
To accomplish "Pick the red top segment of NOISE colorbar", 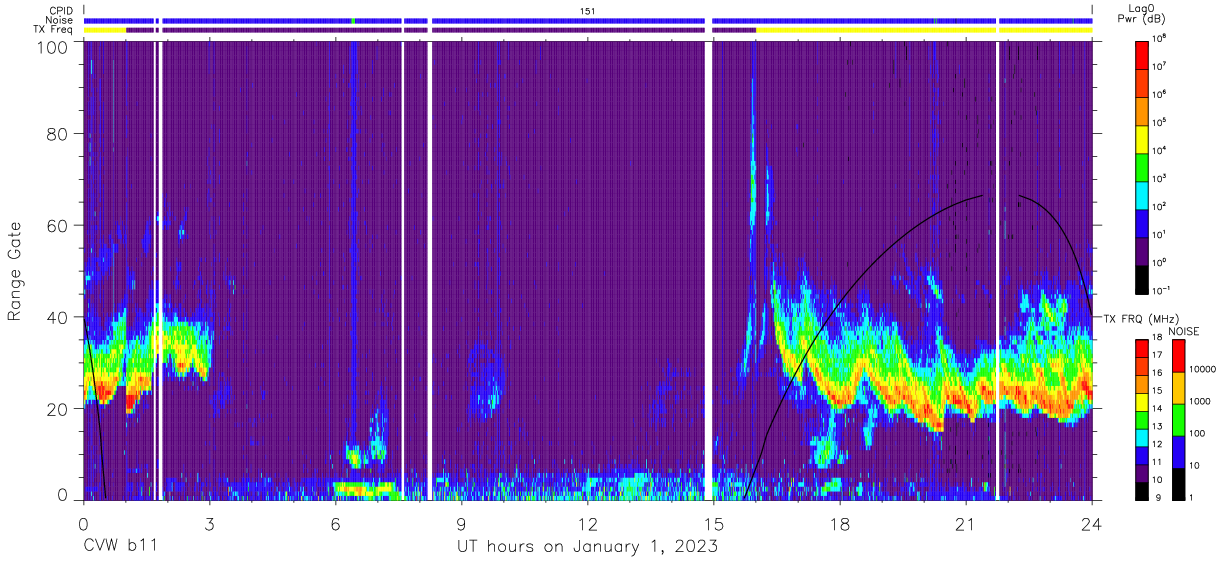I will [x=1178, y=356].
